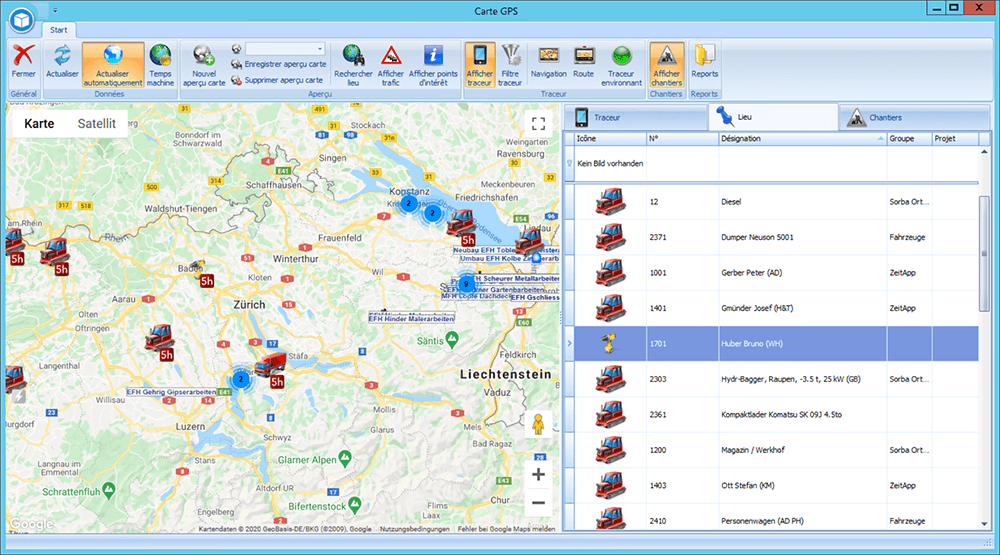Open Nutzungsbedingungen link
Image resolution: width=1000 pixels, height=555 pixels.
pos(415,529)
